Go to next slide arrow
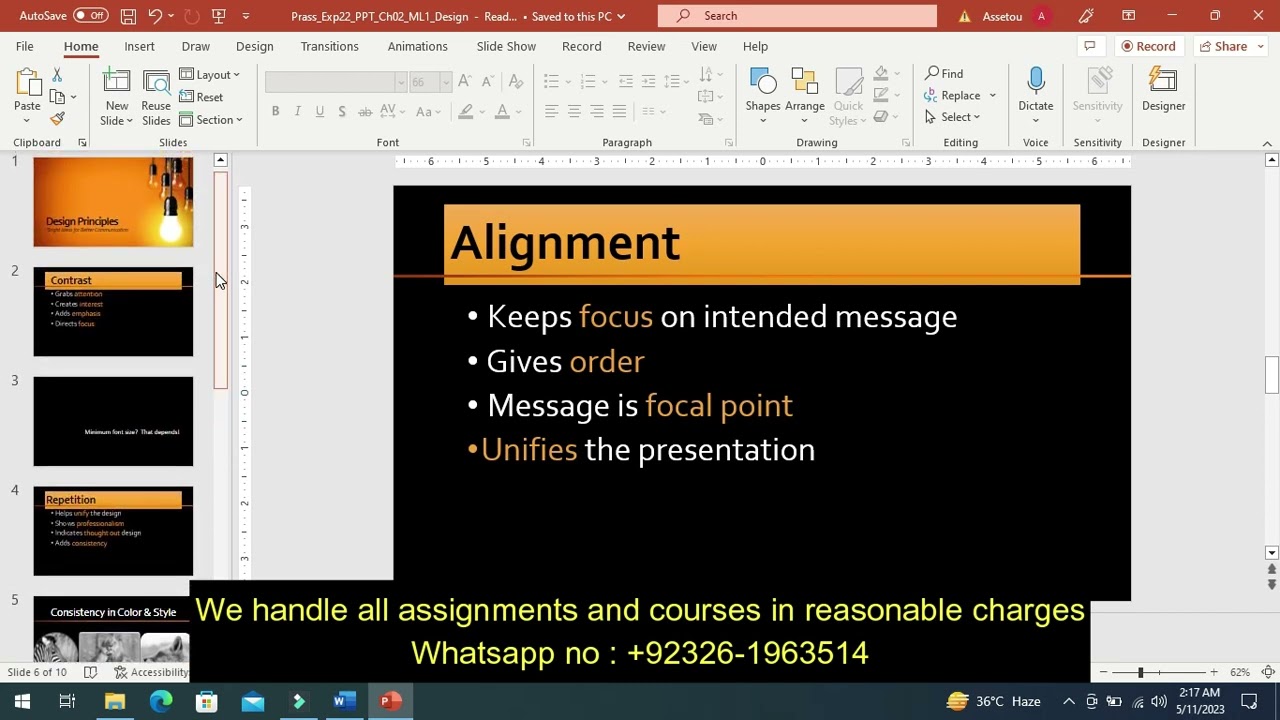This screenshot has height=720, width=1280. 1271,584
